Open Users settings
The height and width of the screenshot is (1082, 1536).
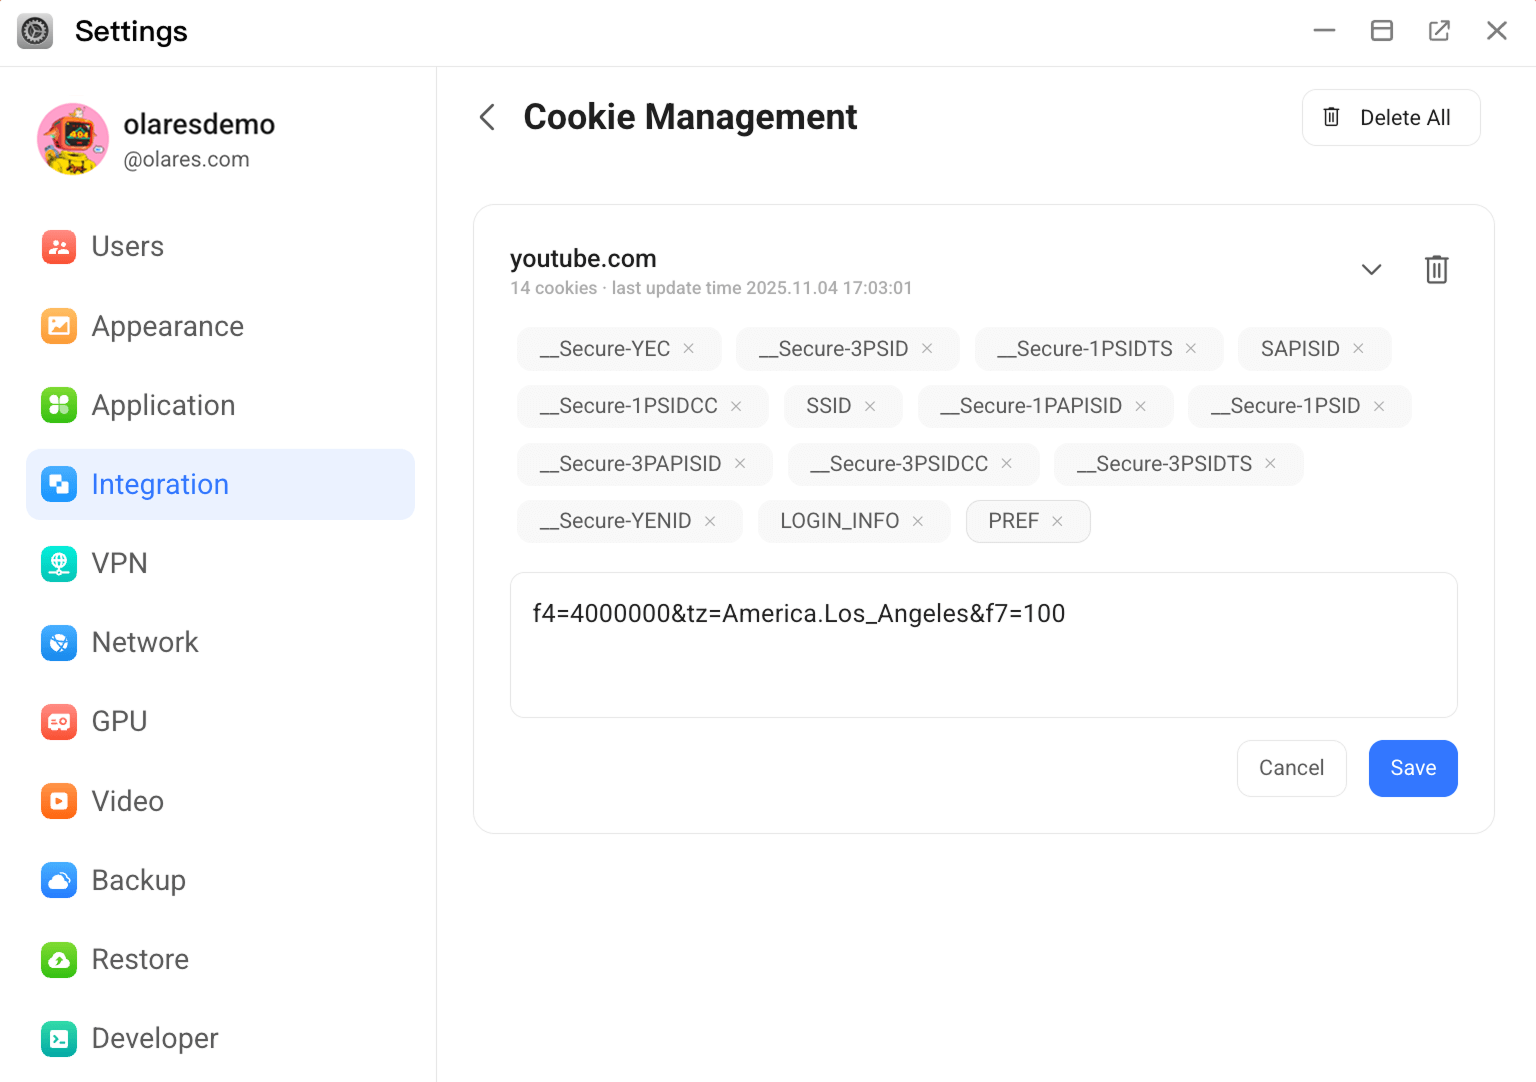(127, 246)
